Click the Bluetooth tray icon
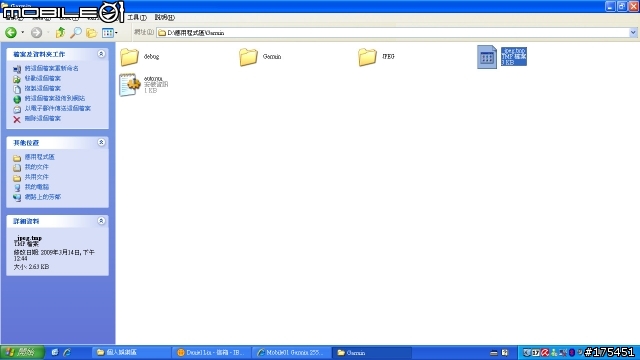Screen dimensions: 640x360 pyautogui.click(x=572, y=352)
